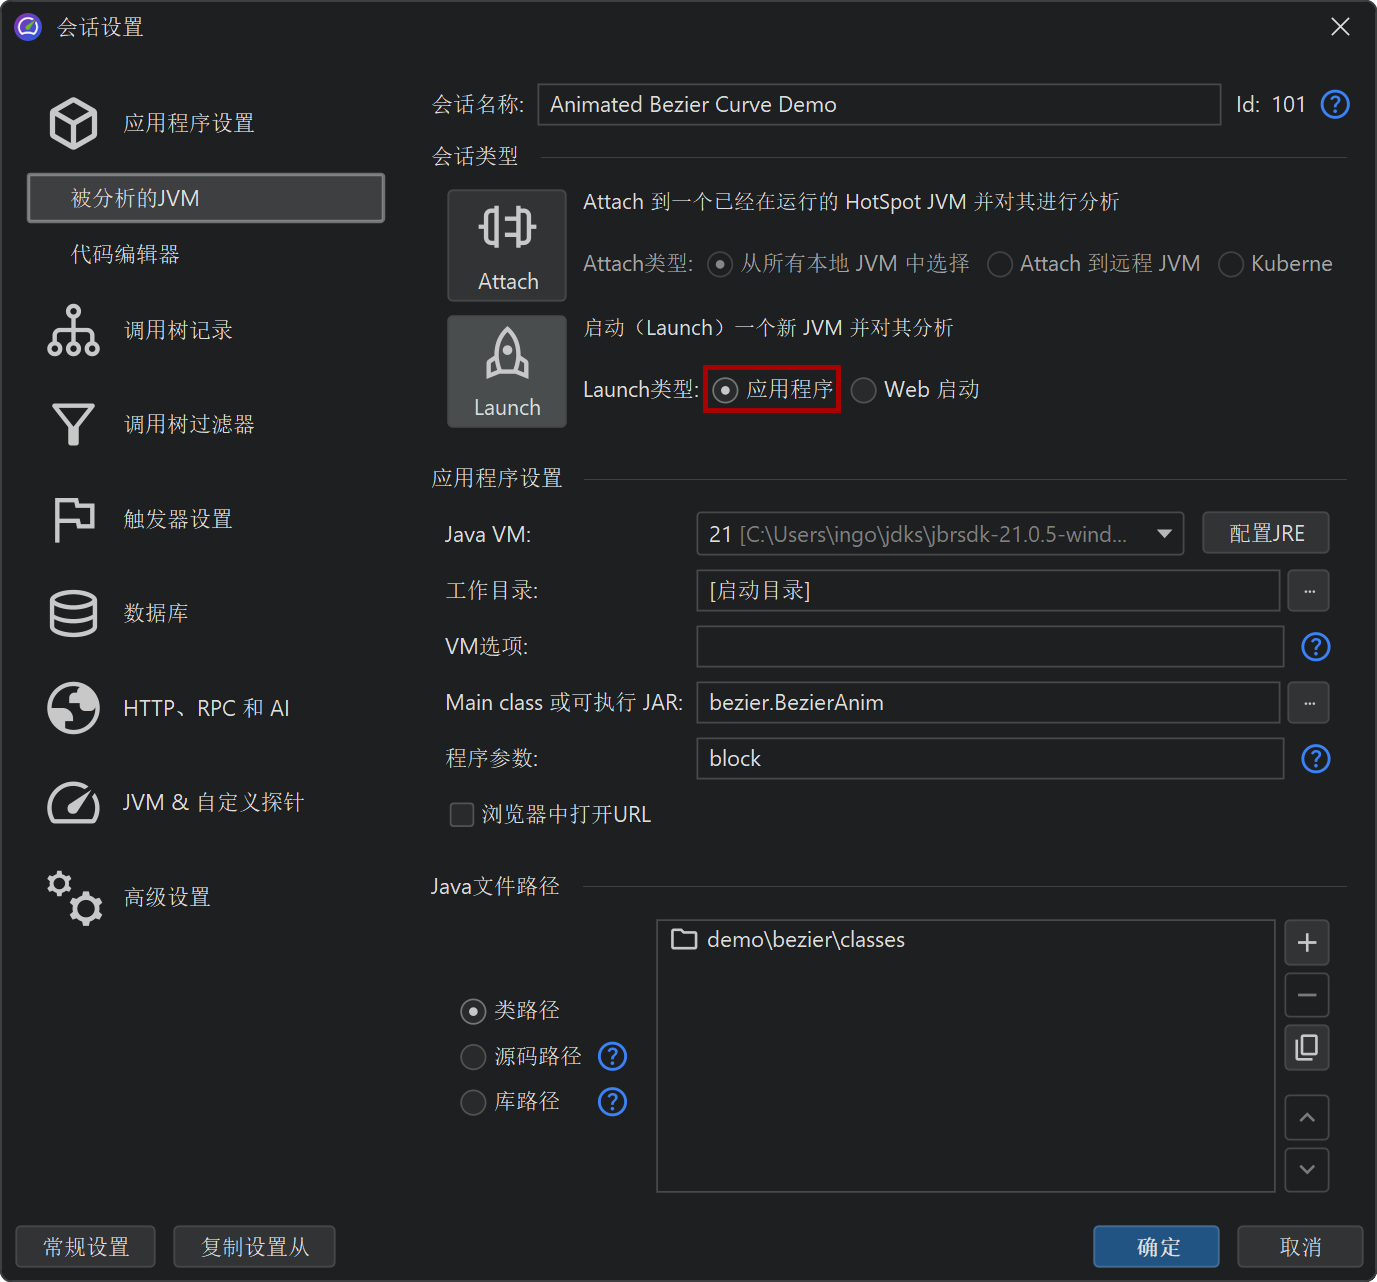Switch to the 代码编辑器 sub-item
Viewport: 1377px width, 1282px height.
[125, 254]
